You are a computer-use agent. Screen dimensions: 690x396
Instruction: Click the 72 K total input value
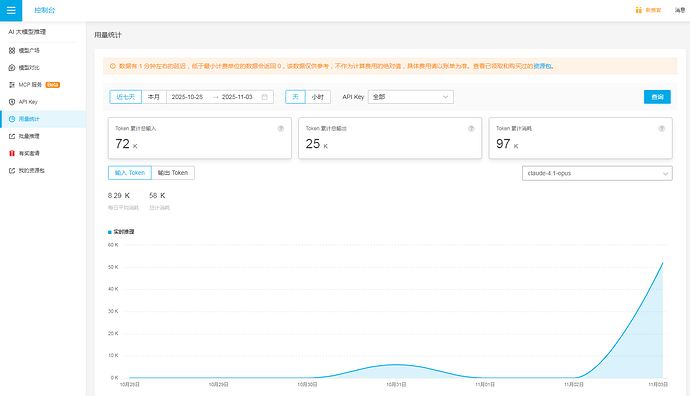(x=126, y=144)
